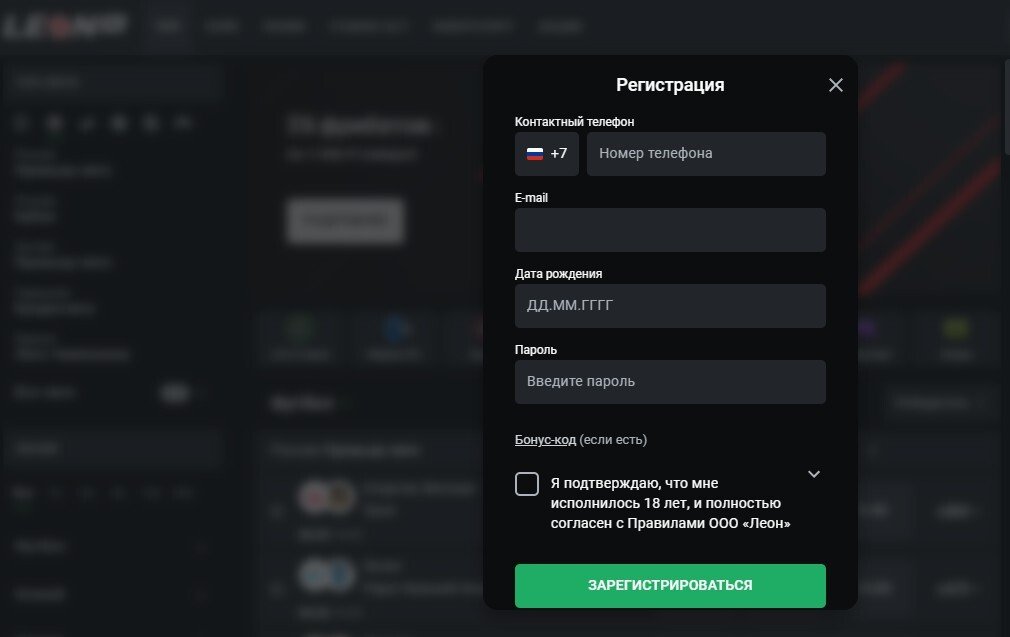Click the Russian flag icon
This screenshot has height=637, width=1010.
coord(535,154)
